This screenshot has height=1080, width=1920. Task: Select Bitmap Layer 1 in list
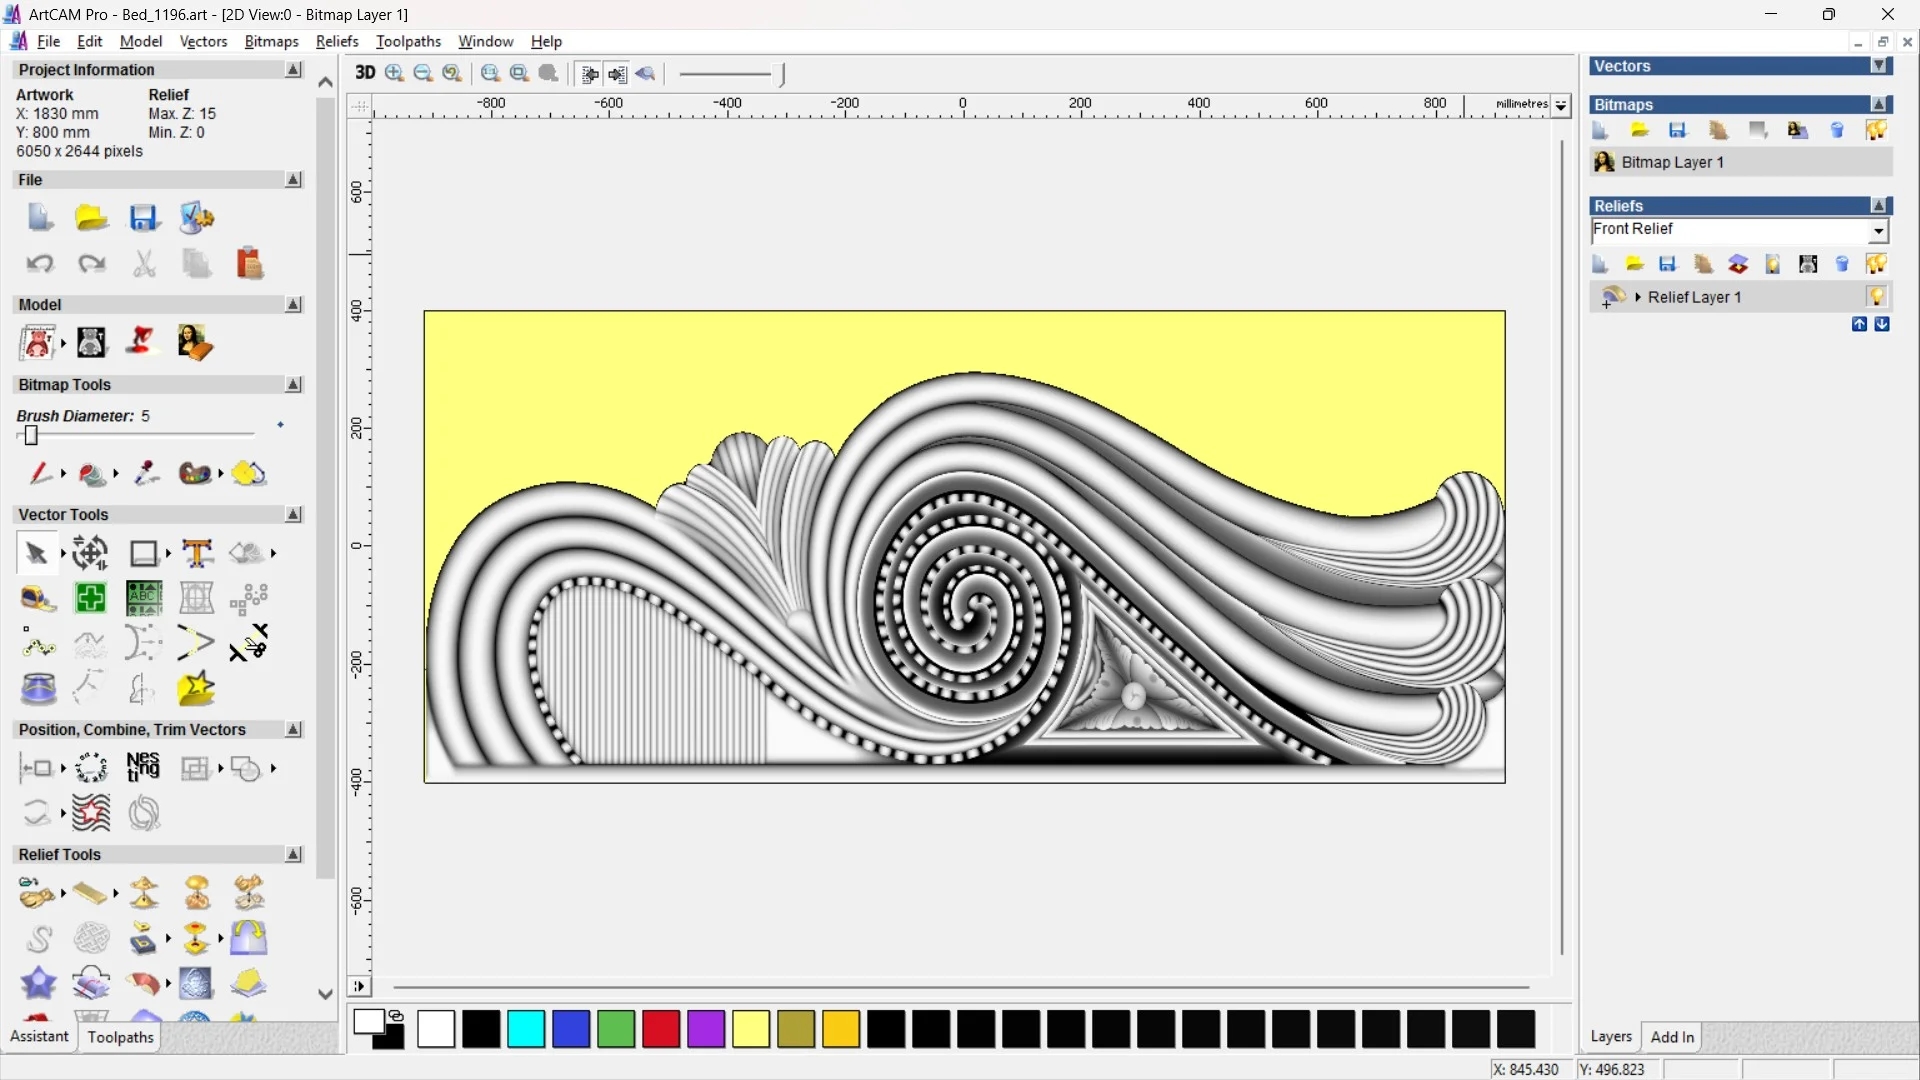click(1672, 162)
